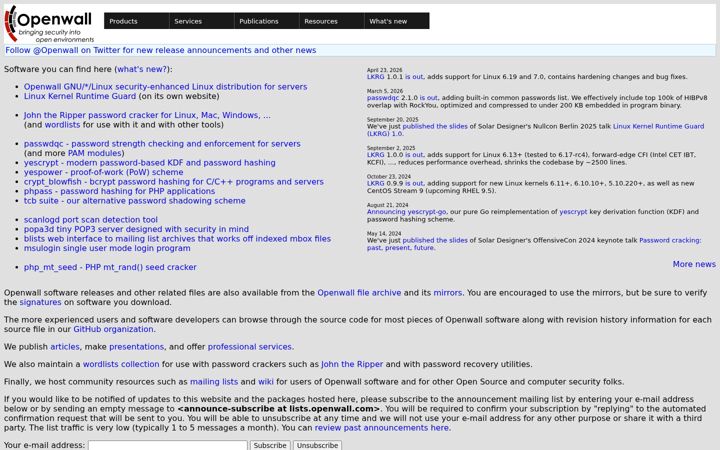
Task: Open review past announcements here link
Action: [x=382, y=428]
